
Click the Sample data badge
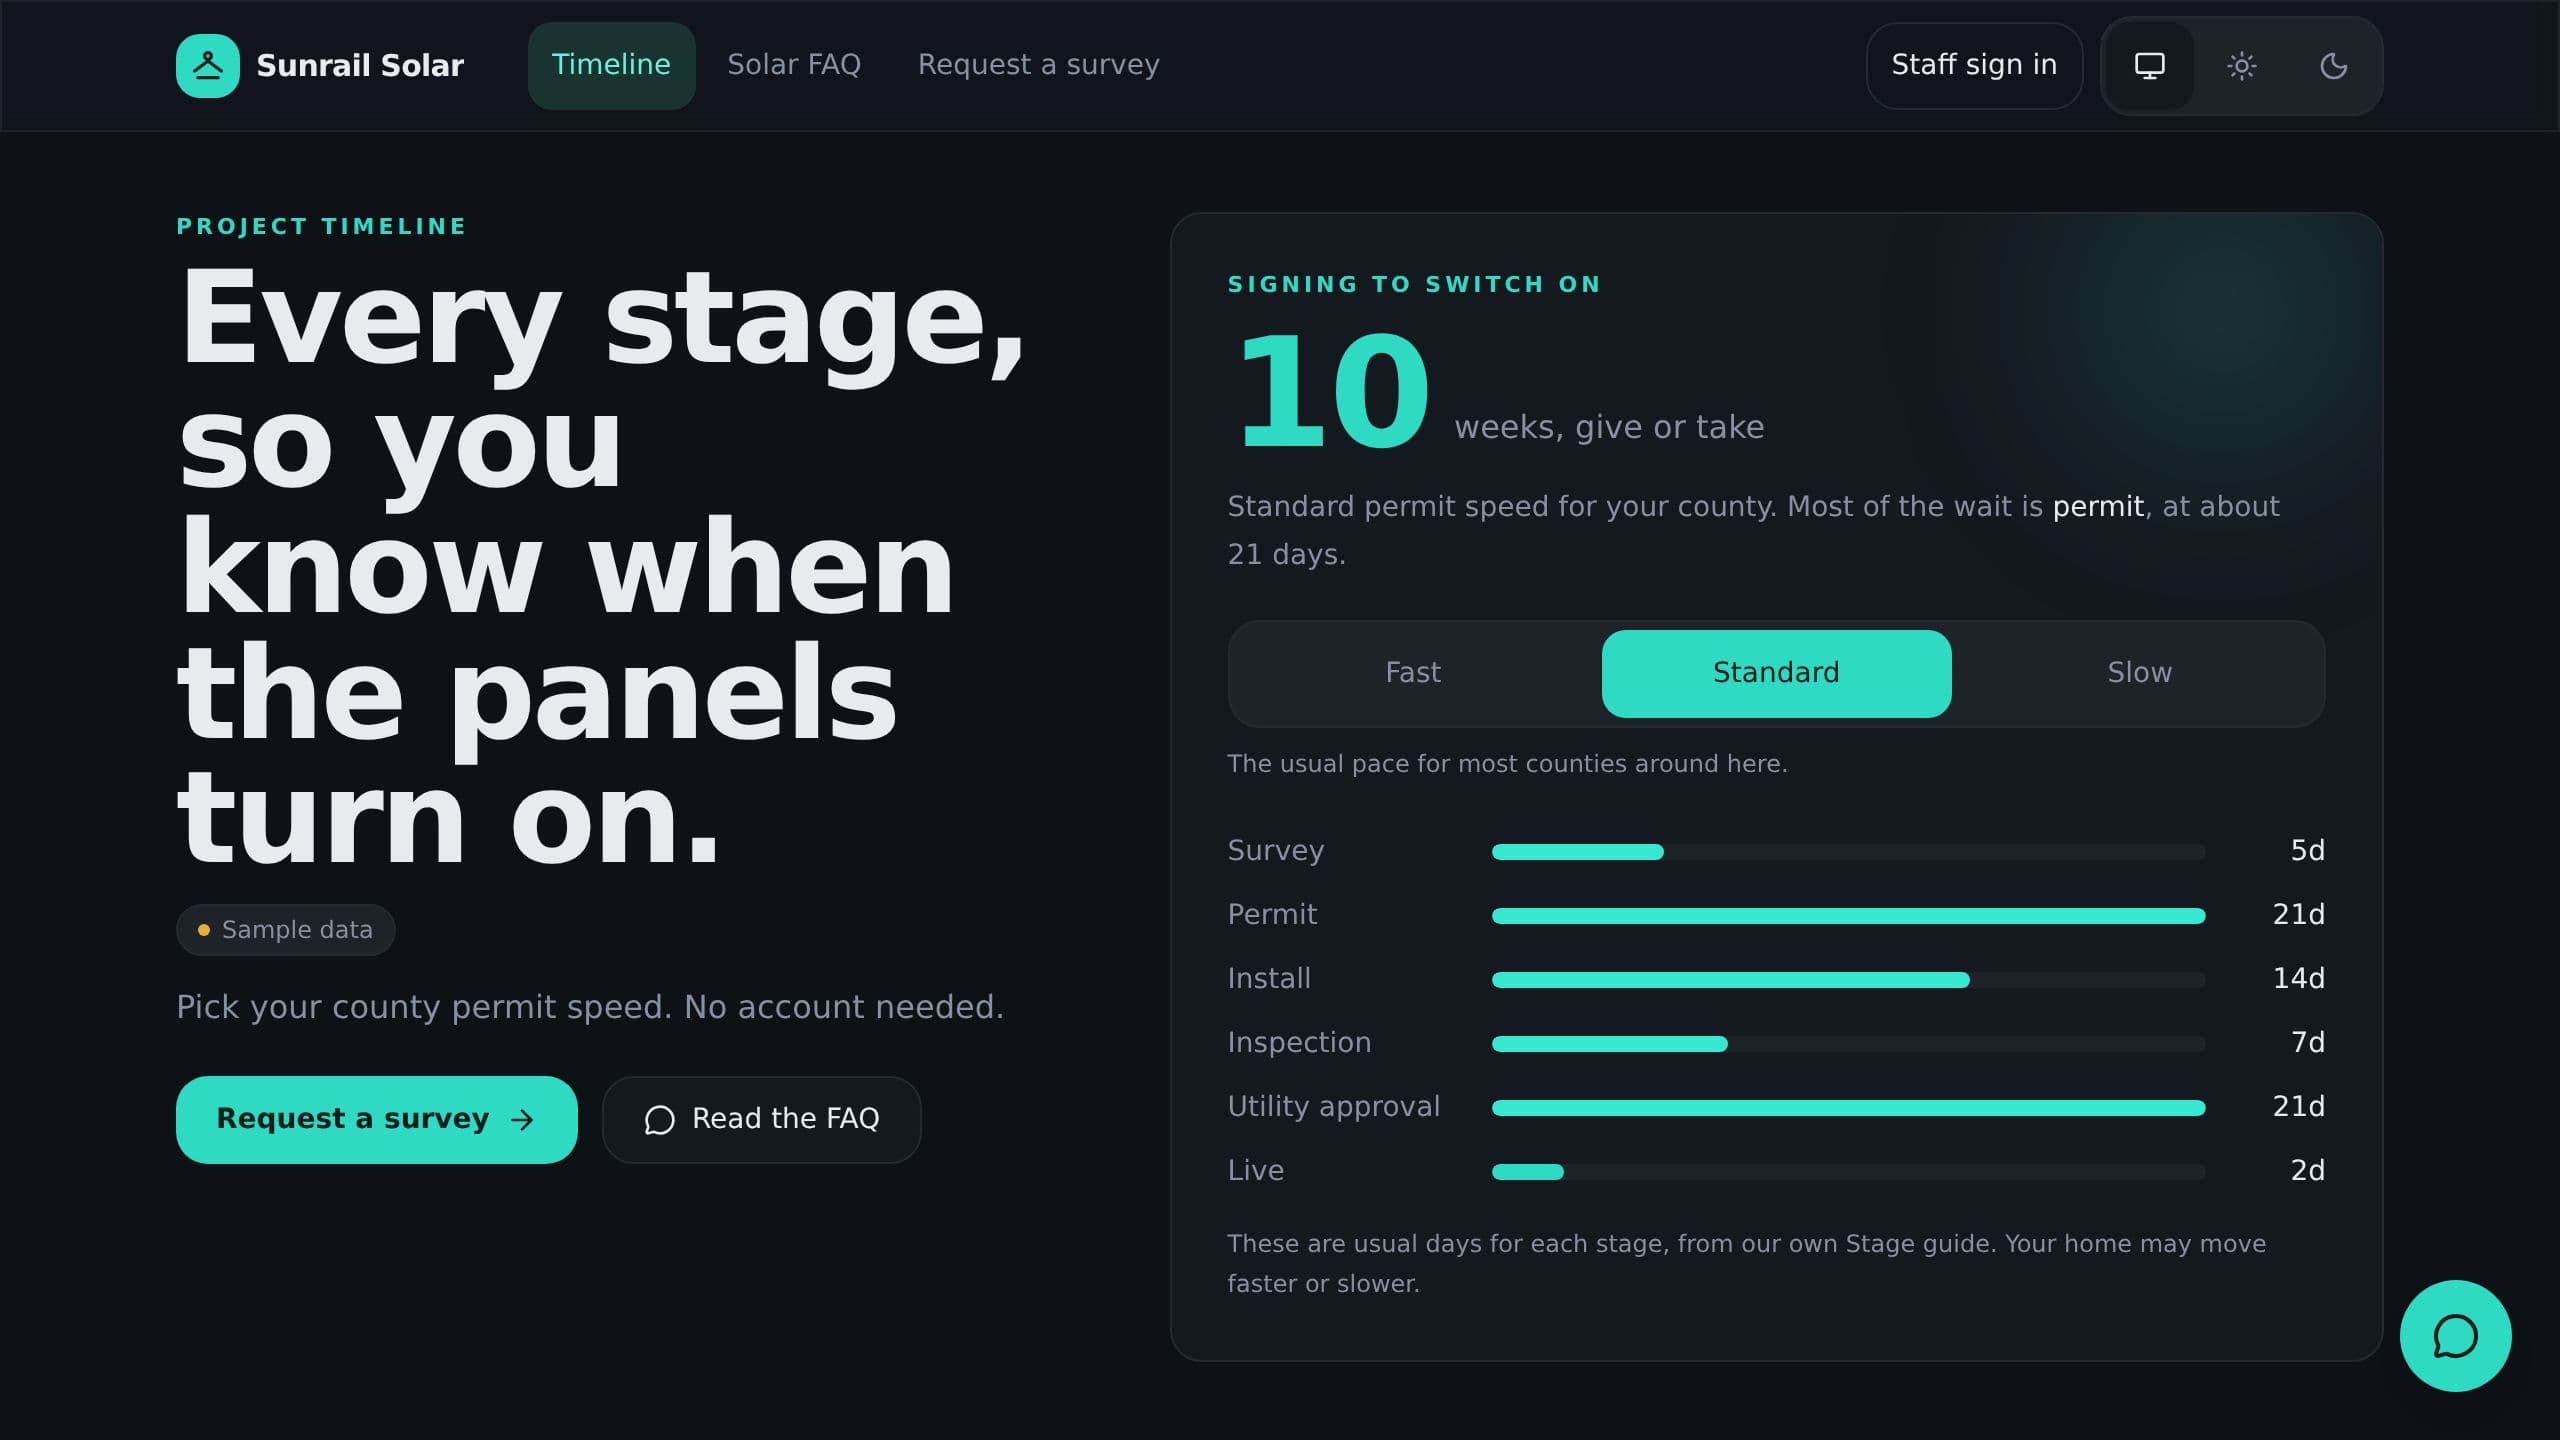[286, 930]
